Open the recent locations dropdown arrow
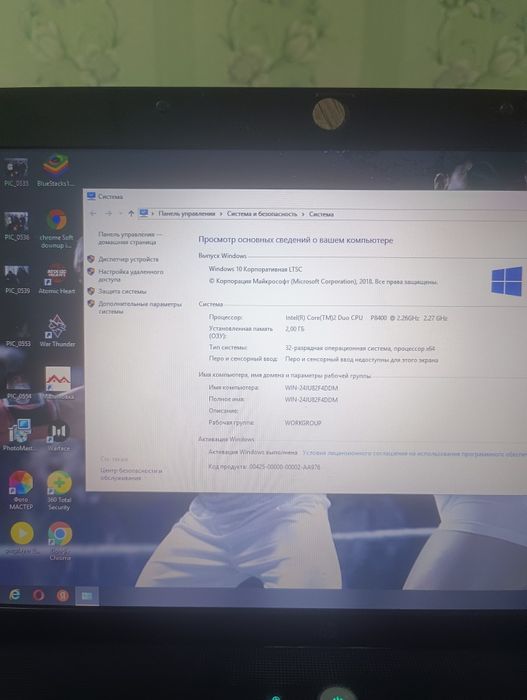The image size is (527, 700). click(120, 213)
